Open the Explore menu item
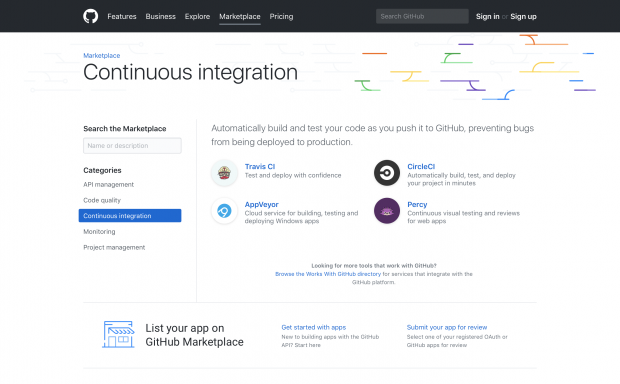The image size is (620, 384). tap(197, 16)
